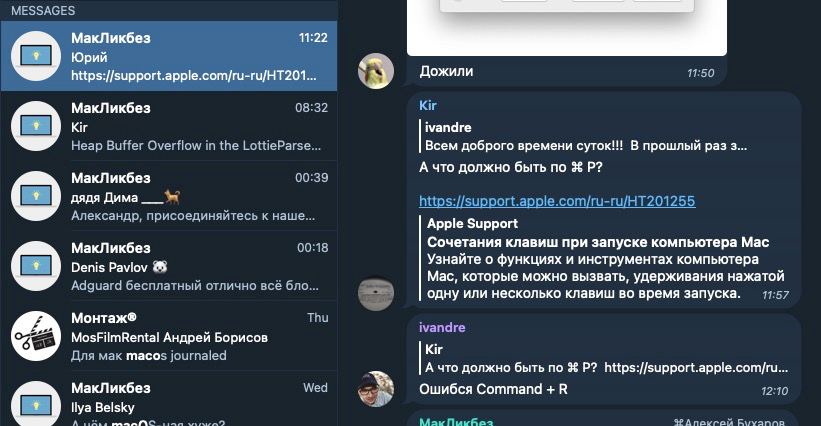The width and height of the screenshot is (821, 426).
Task: Open Kir's avatar next to Apple Support message
Action: [x=376, y=293]
